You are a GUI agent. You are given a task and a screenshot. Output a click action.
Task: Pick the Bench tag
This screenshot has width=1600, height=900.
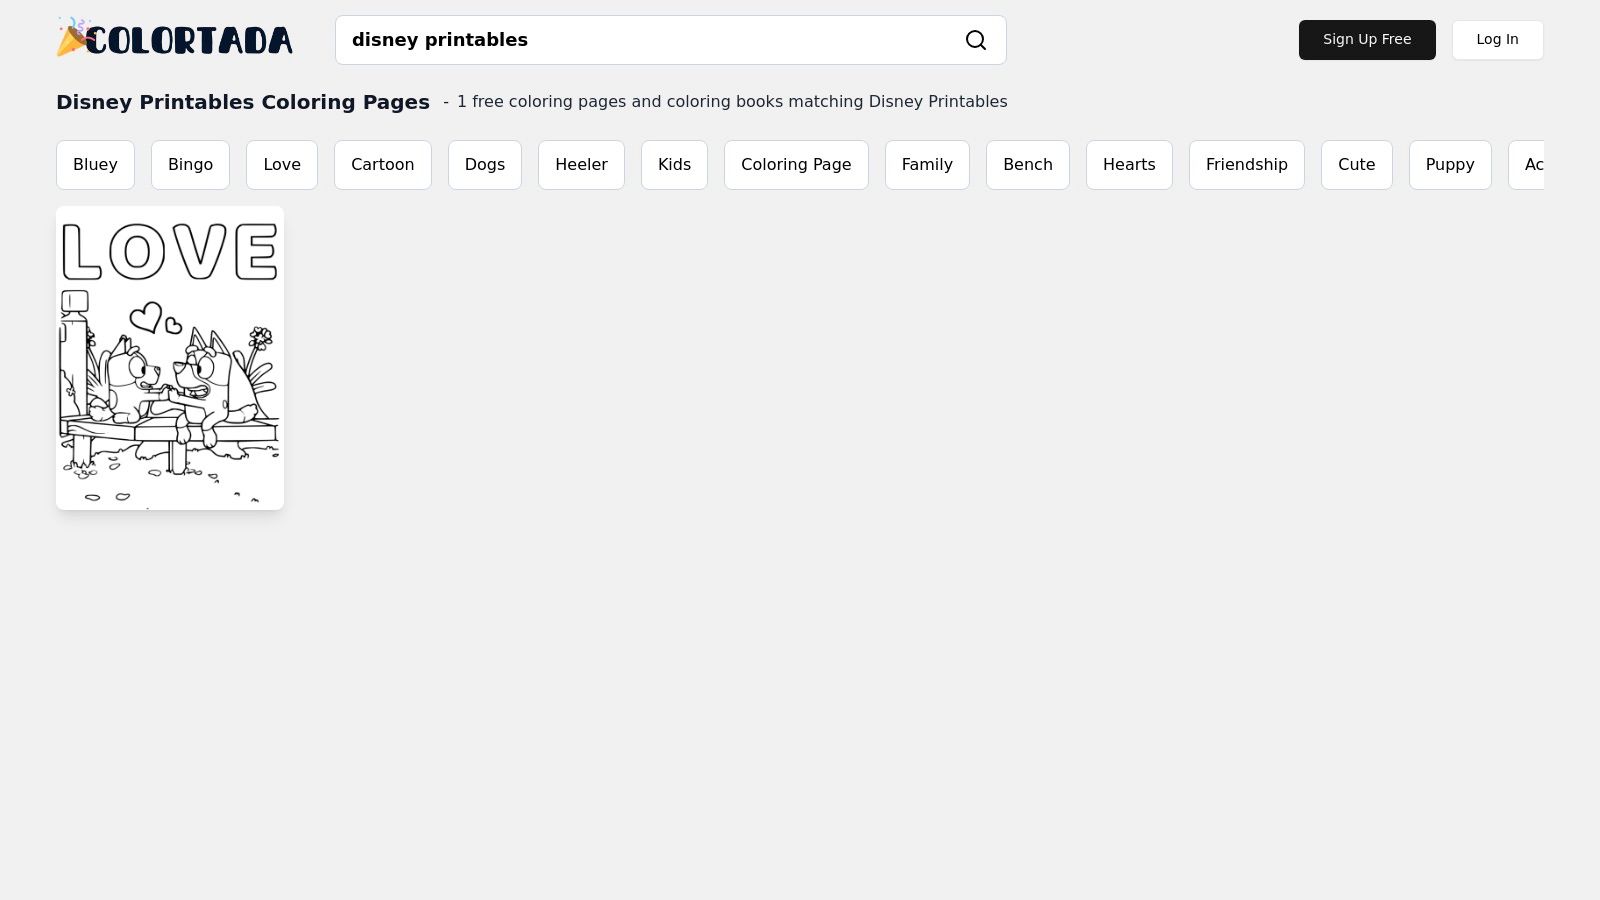click(x=1028, y=165)
